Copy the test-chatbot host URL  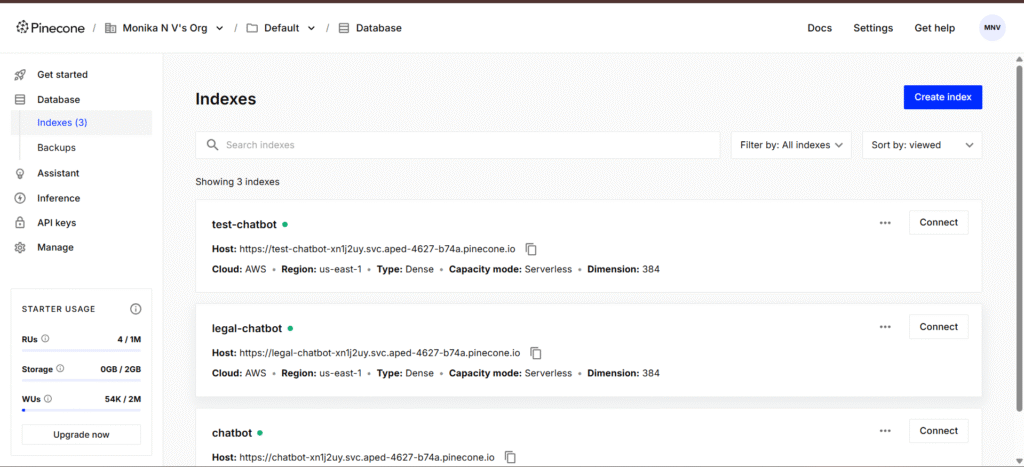click(532, 249)
